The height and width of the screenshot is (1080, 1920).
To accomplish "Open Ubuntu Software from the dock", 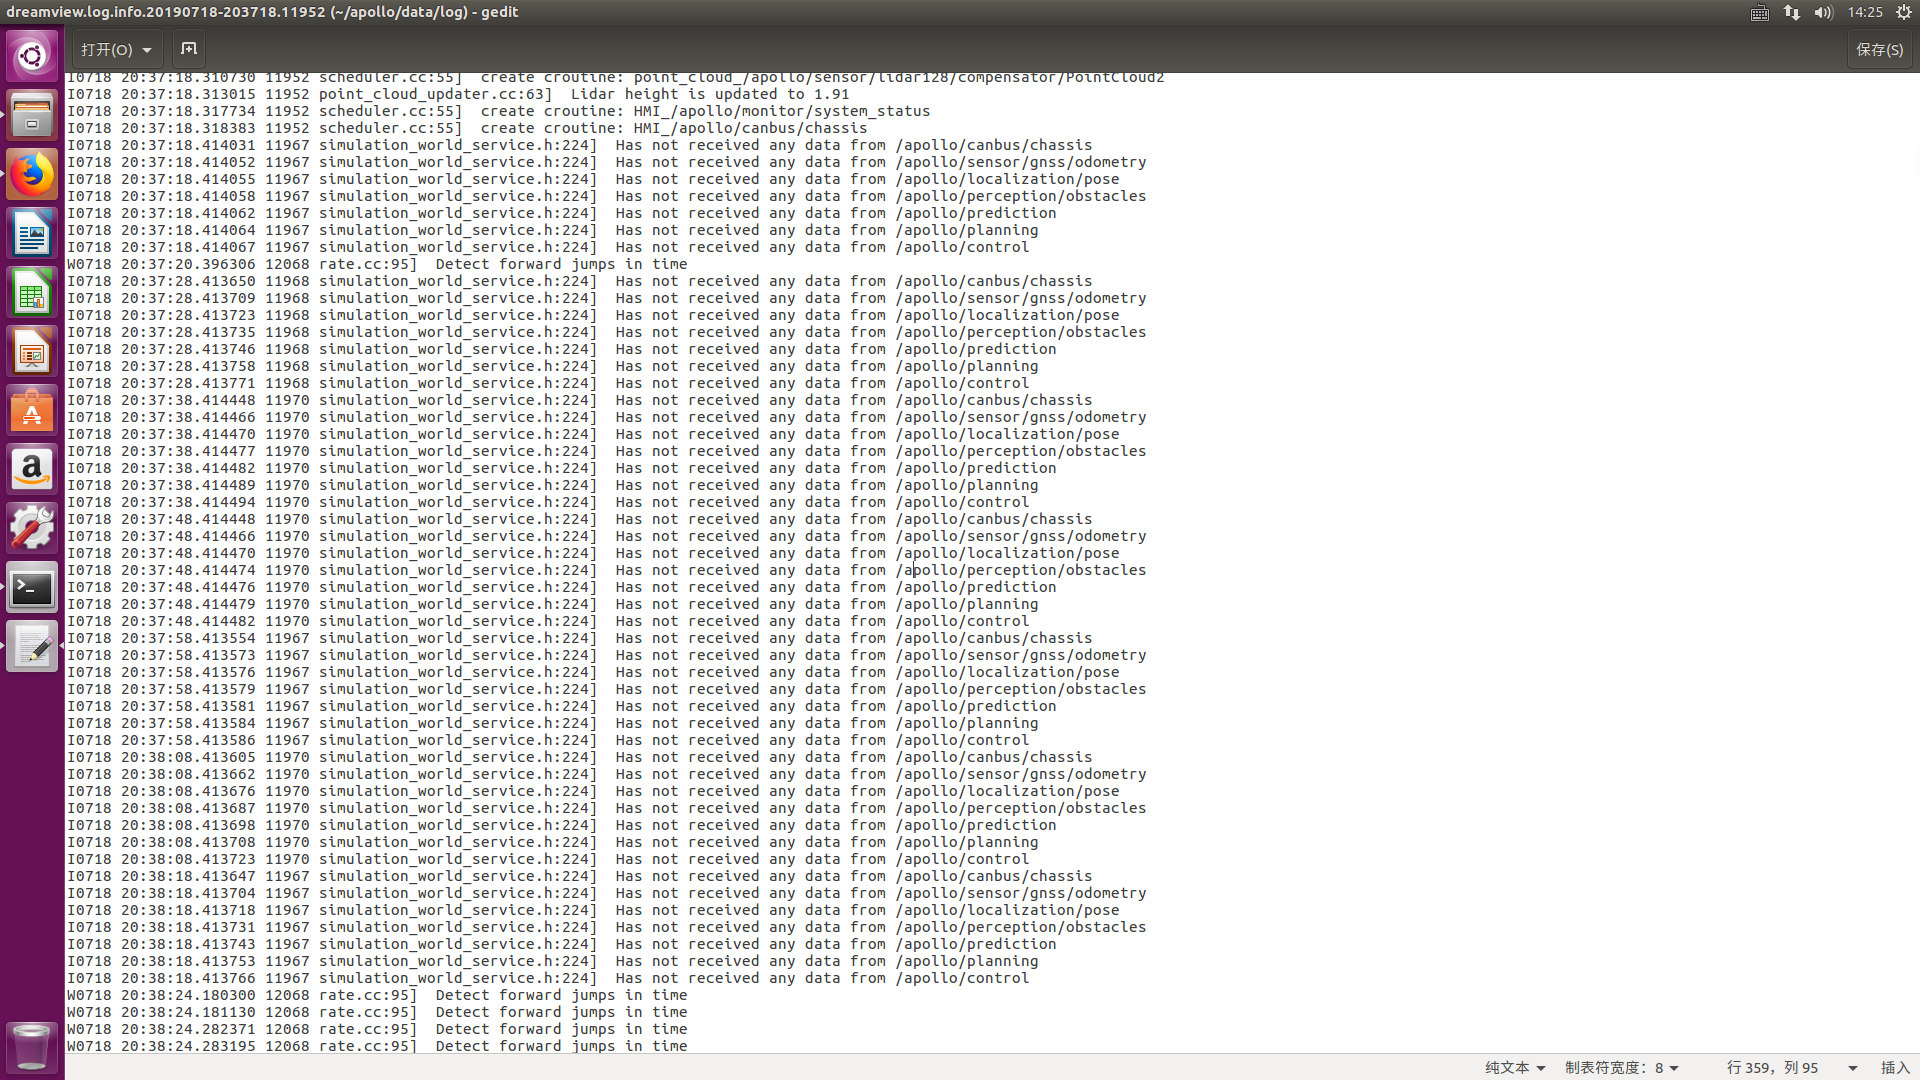I will tap(32, 410).
